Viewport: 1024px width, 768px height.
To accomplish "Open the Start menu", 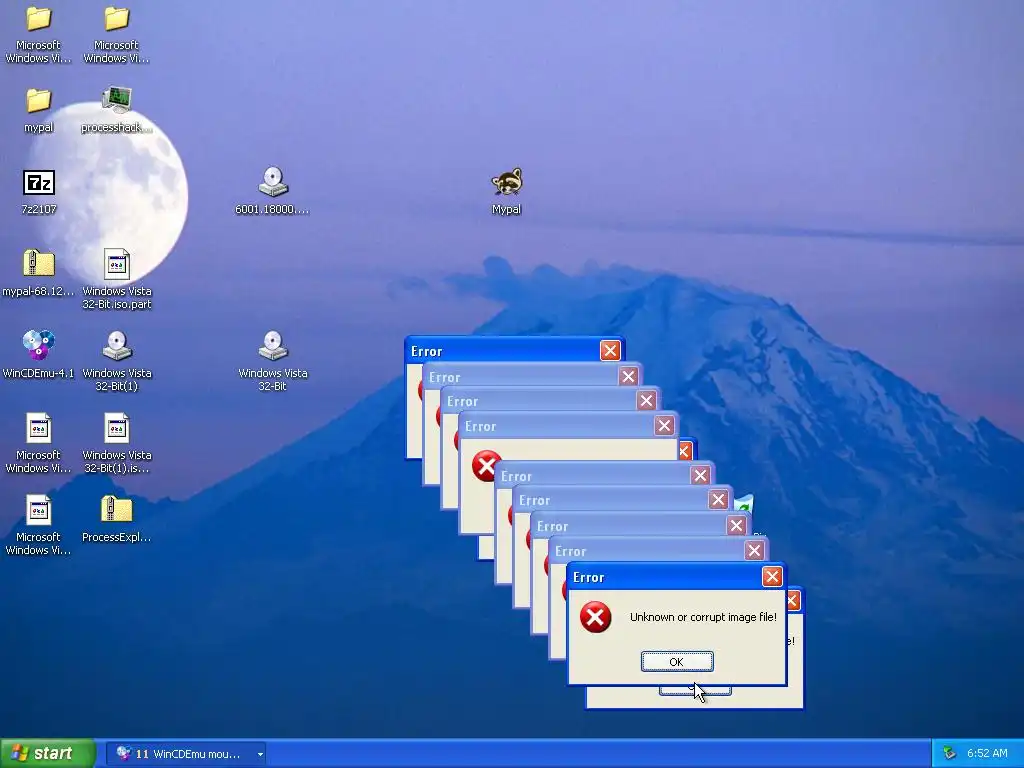I will click(x=48, y=754).
